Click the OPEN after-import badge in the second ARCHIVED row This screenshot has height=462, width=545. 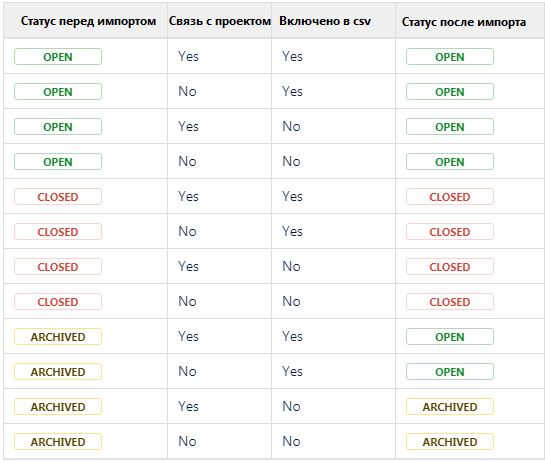pos(450,372)
